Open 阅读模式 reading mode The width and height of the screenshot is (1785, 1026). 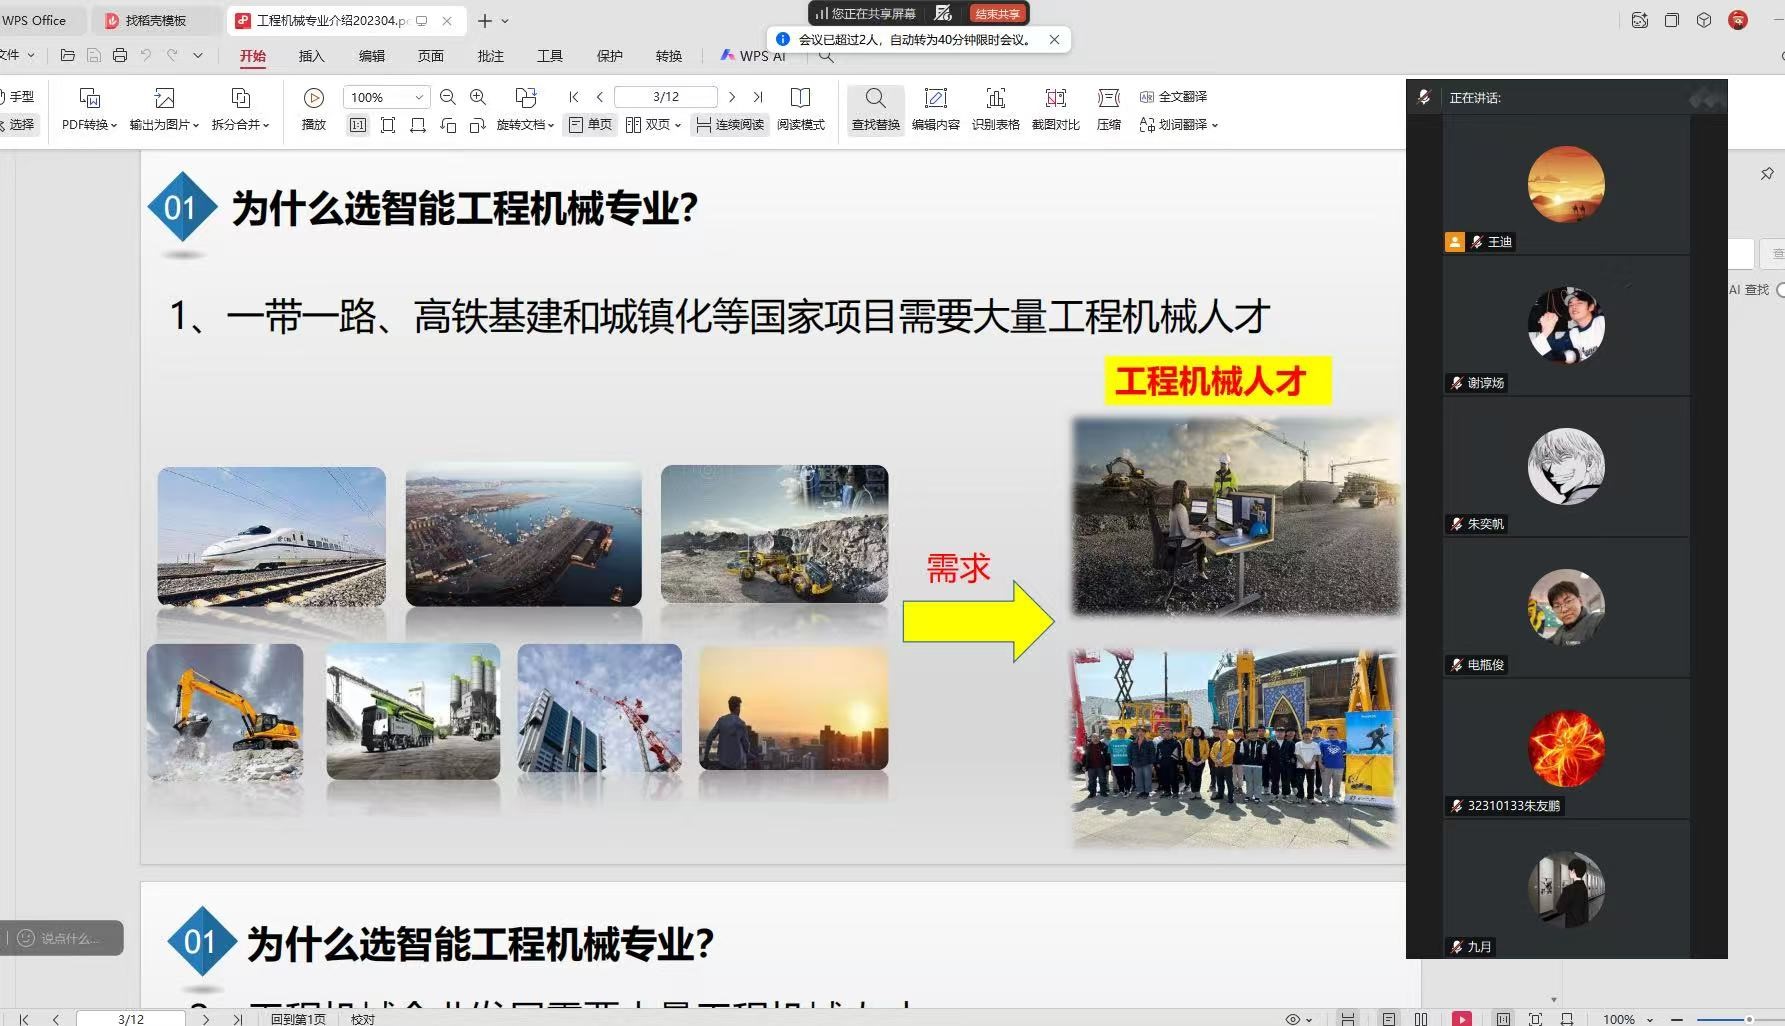800,109
